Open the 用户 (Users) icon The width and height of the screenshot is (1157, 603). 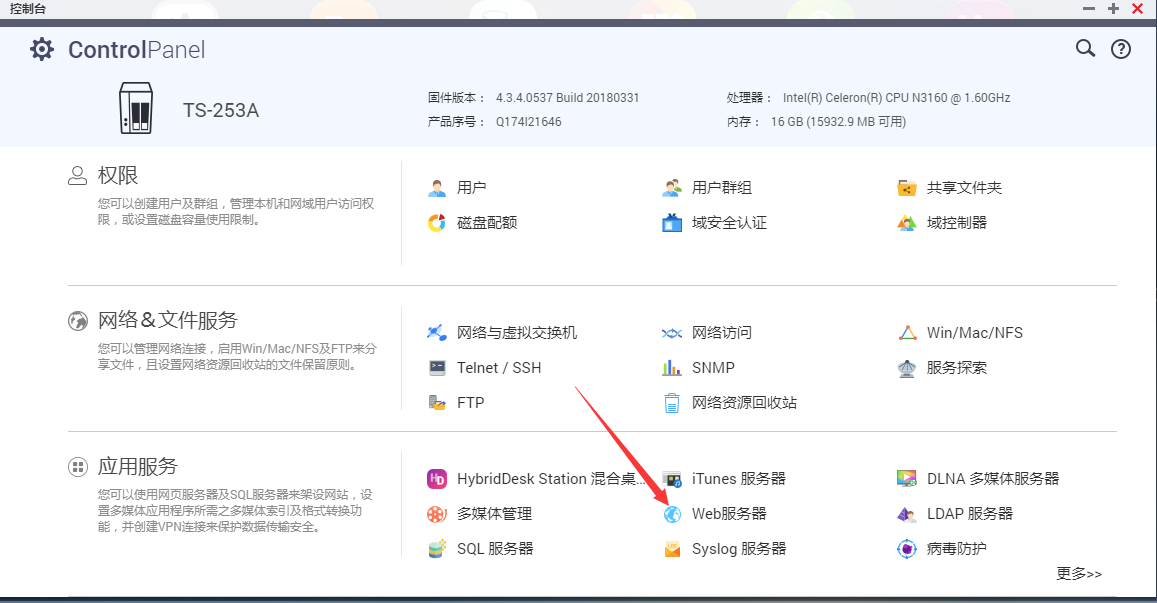point(437,188)
